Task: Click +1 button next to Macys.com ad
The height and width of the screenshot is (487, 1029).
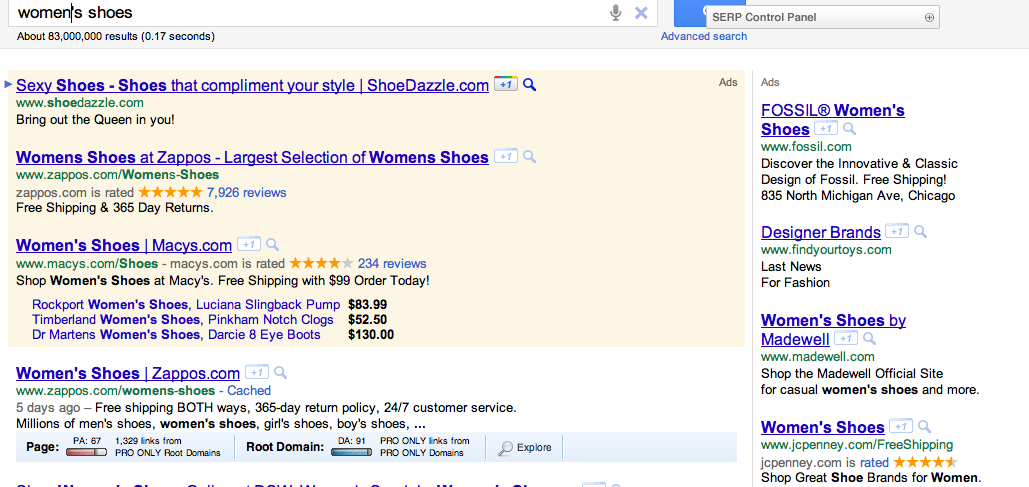Action: pyautogui.click(x=249, y=244)
